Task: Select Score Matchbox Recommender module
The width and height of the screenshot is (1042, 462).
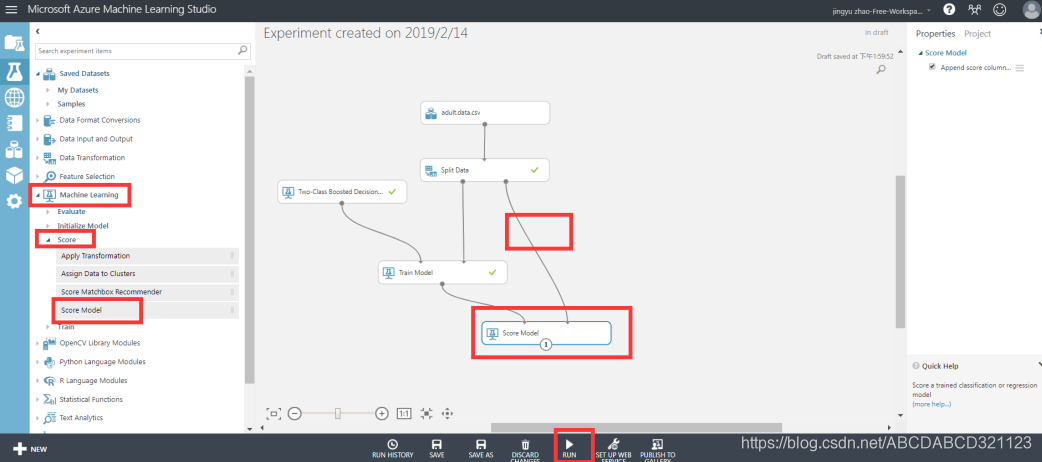Action: coord(148,292)
